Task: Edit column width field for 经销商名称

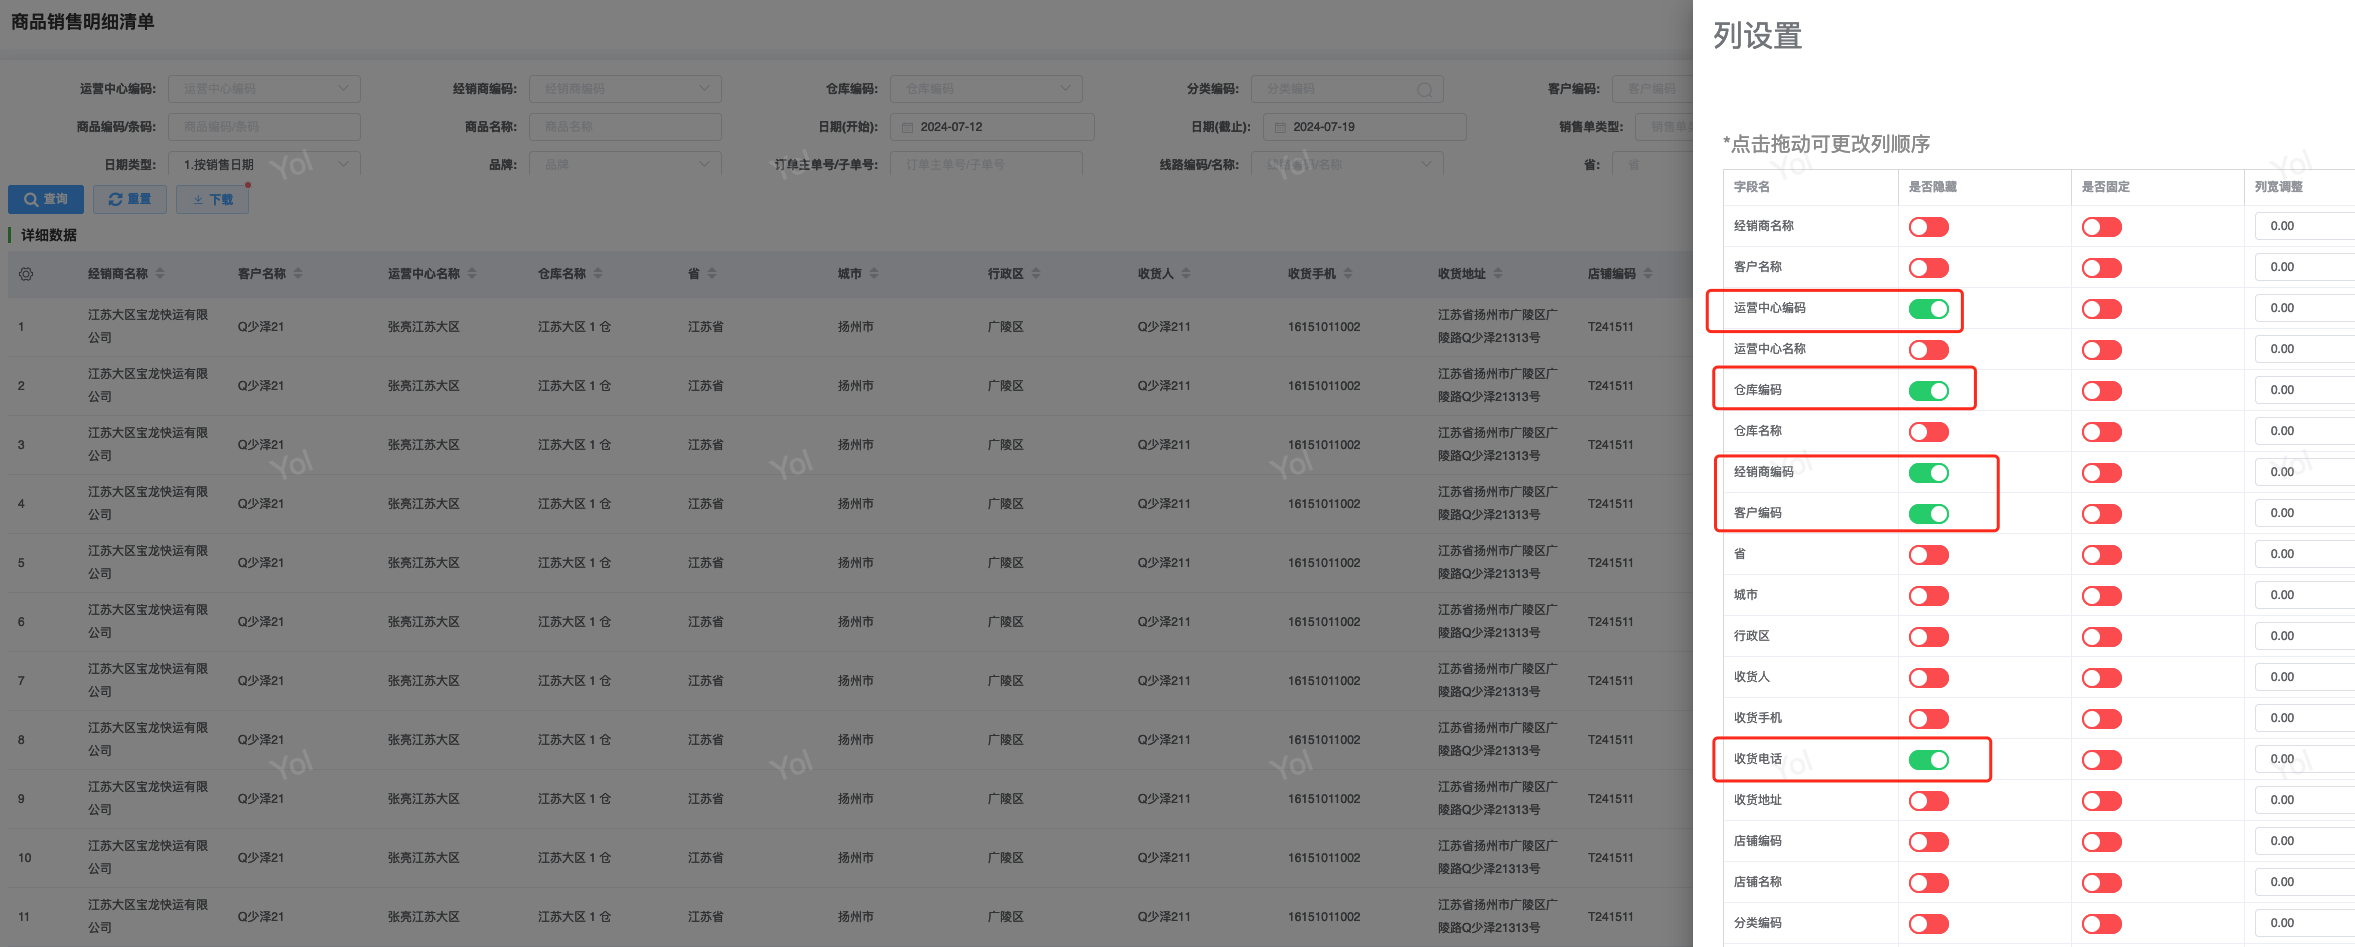Action: pos(2304,226)
